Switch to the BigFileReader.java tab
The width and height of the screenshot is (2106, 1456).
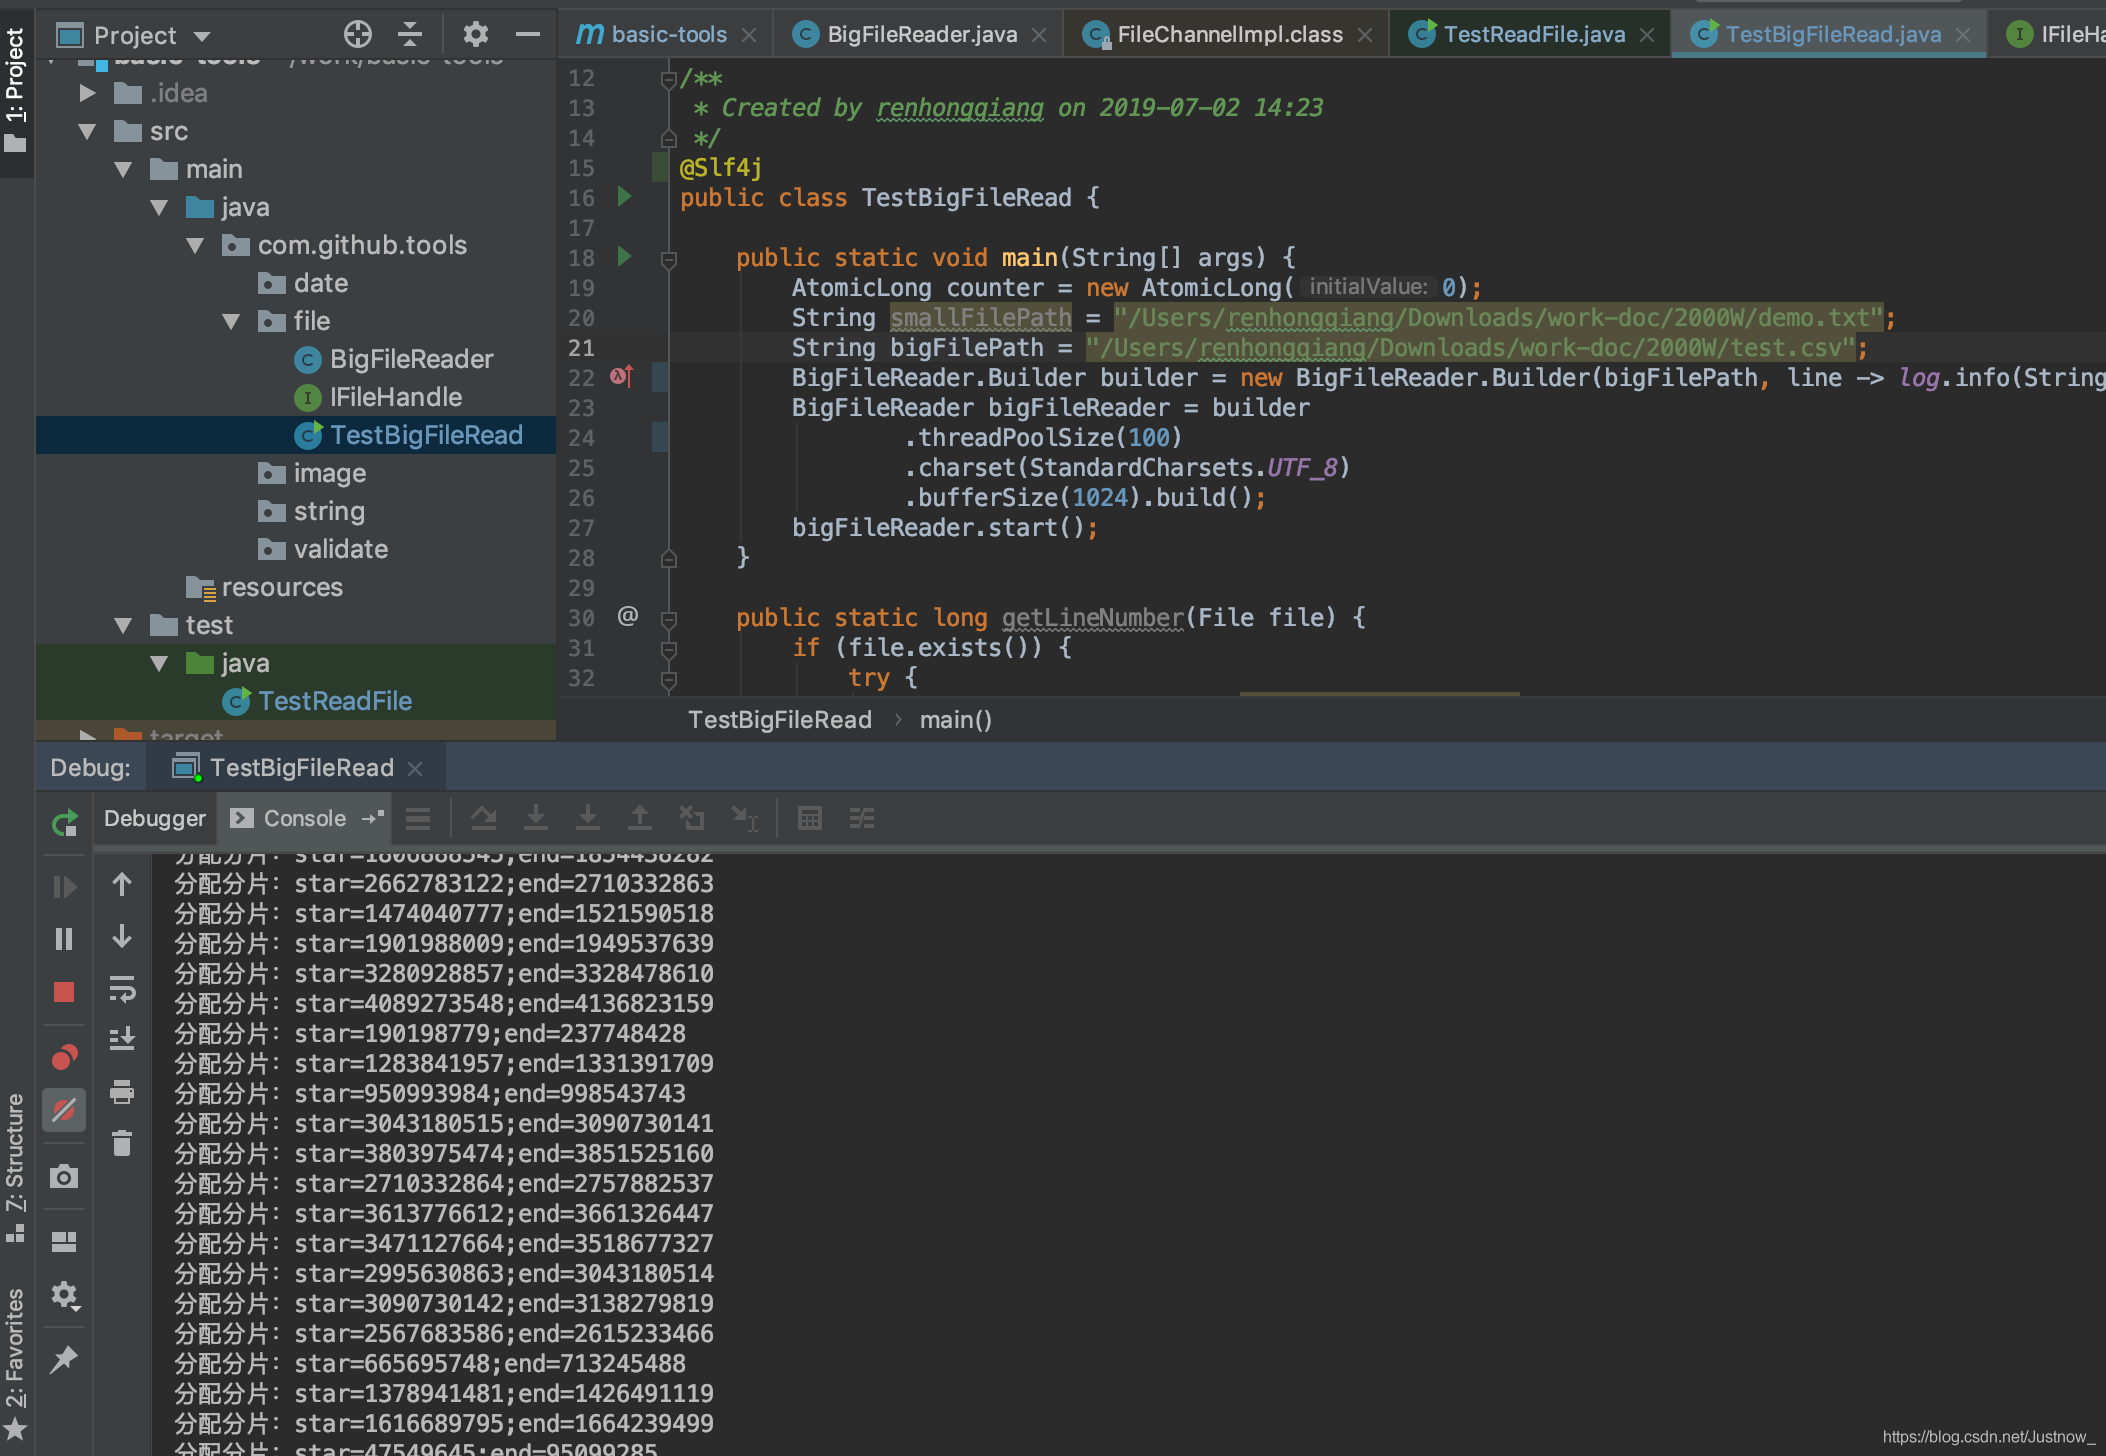click(920, 35)
